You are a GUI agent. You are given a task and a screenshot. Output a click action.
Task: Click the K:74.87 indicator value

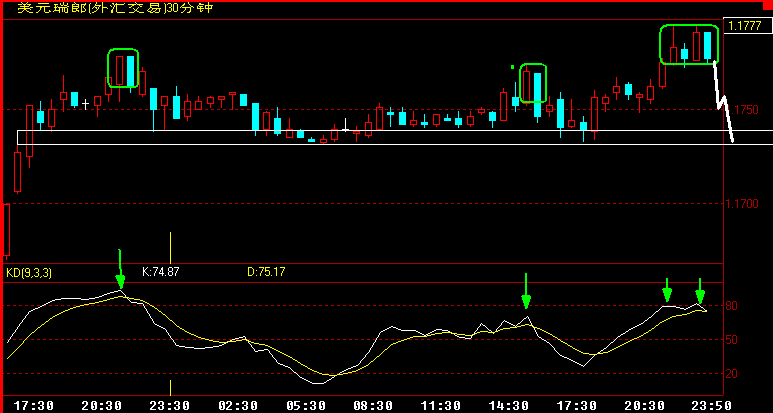tap(160, 272)
